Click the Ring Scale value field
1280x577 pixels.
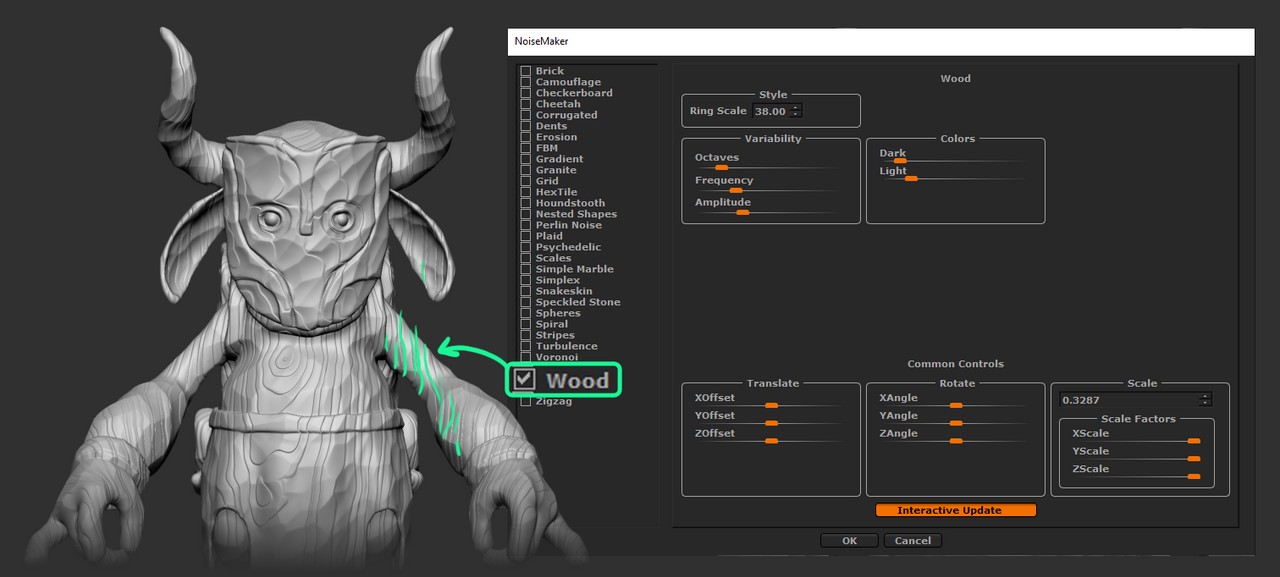point(771,111)
